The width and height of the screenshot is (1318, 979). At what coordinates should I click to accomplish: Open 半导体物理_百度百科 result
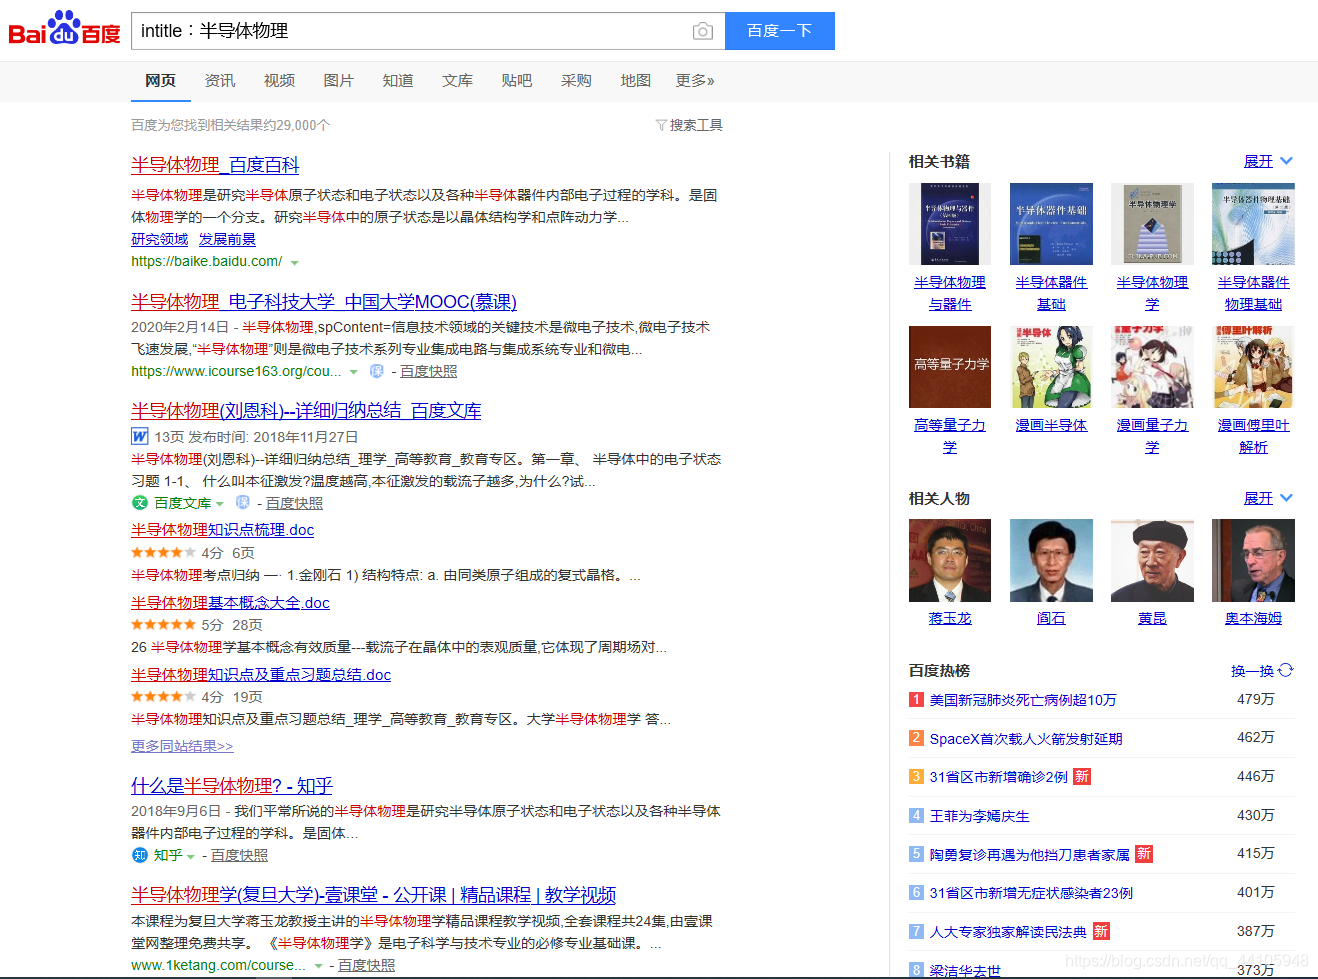215,165
